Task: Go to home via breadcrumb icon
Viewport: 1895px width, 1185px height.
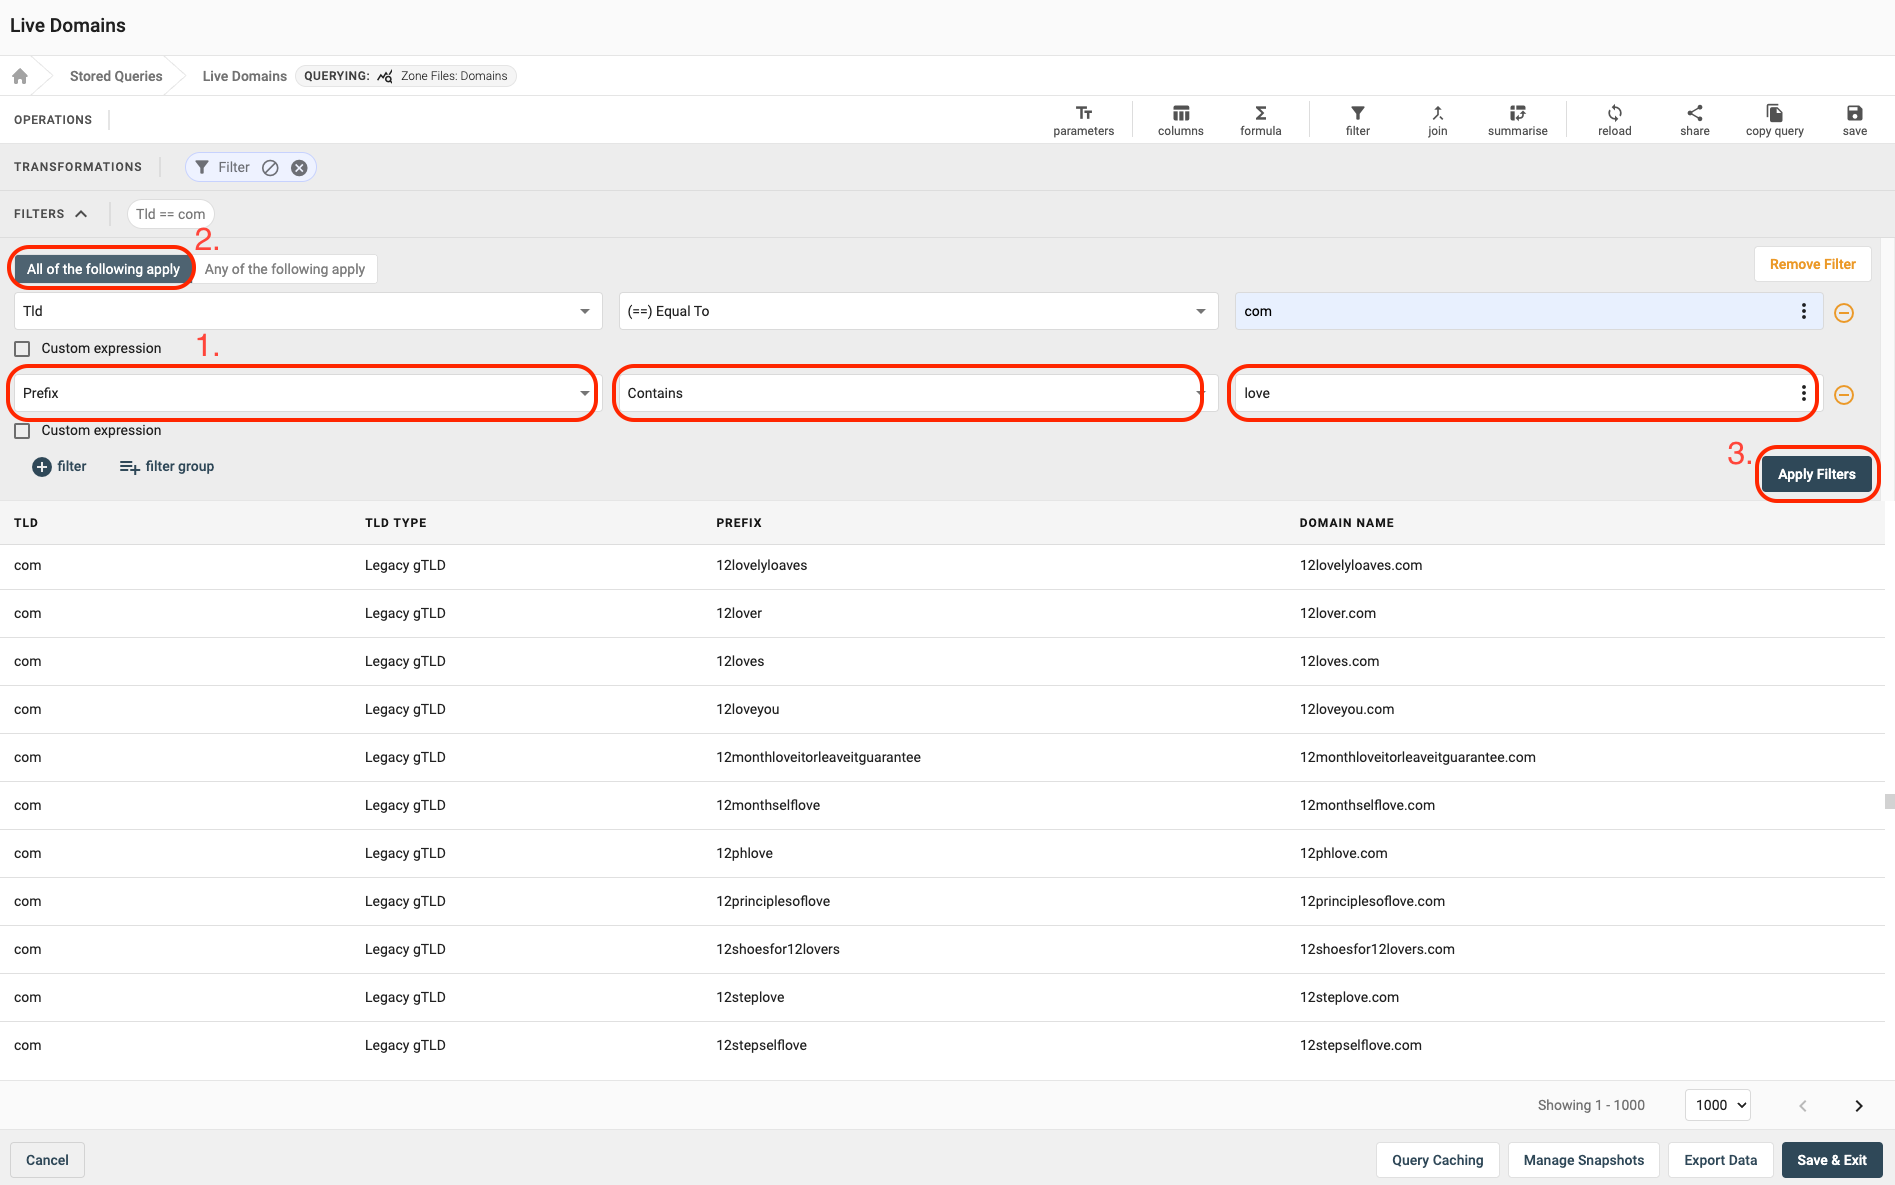Action: click(20, 76)
